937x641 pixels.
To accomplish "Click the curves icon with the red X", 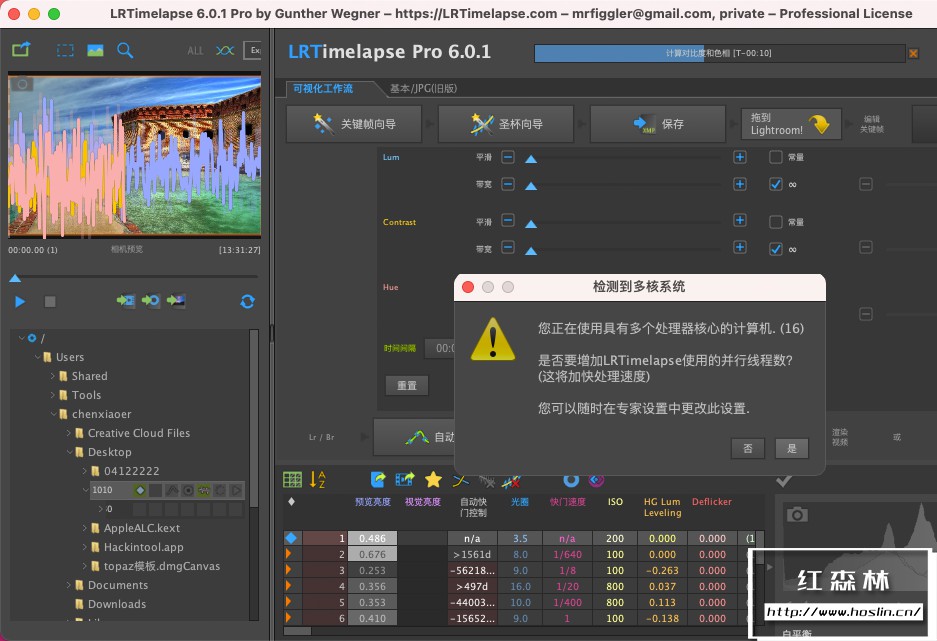I will pos(512,481).
